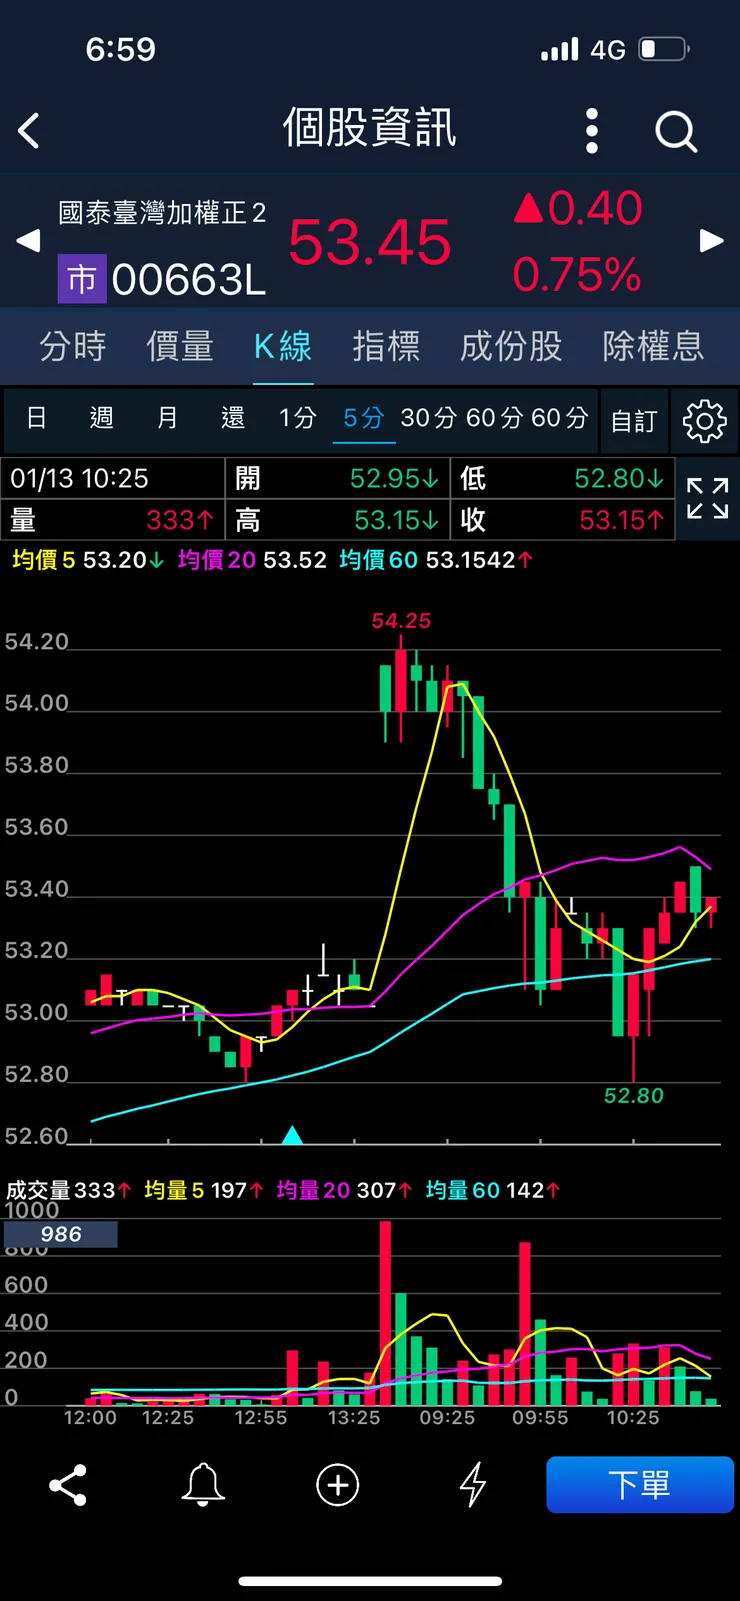Switch to 價量 tab
Viewport: 740px width, 1601px height.
click(x=180, y=346)
